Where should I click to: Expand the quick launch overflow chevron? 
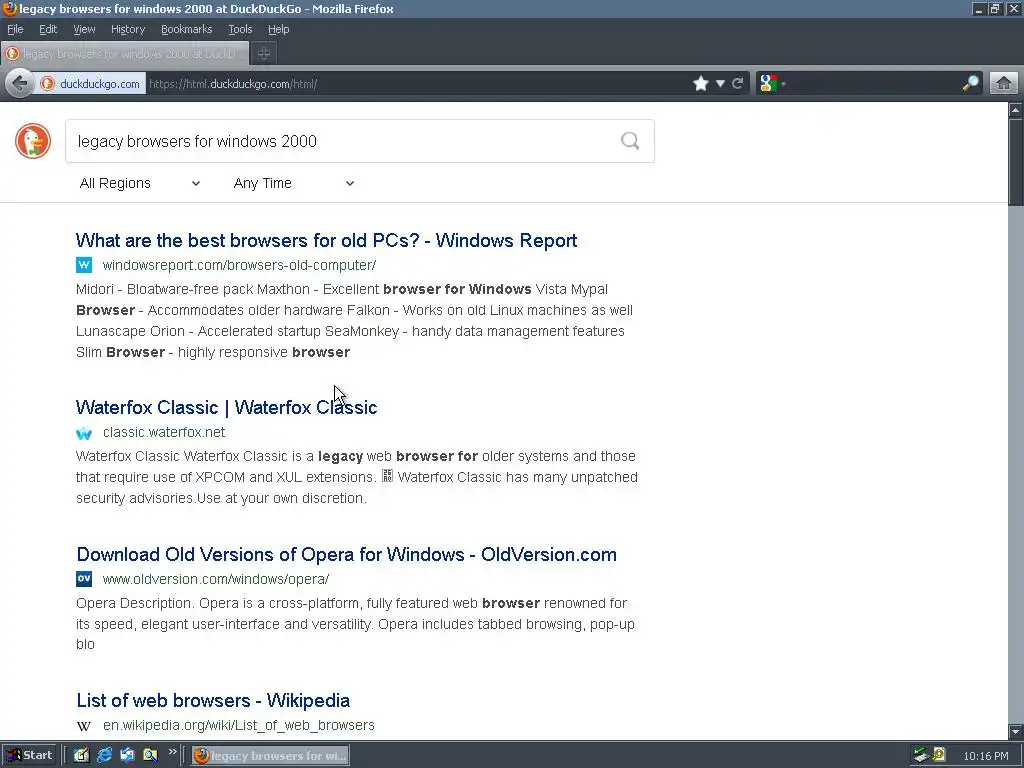click(172, 752)
